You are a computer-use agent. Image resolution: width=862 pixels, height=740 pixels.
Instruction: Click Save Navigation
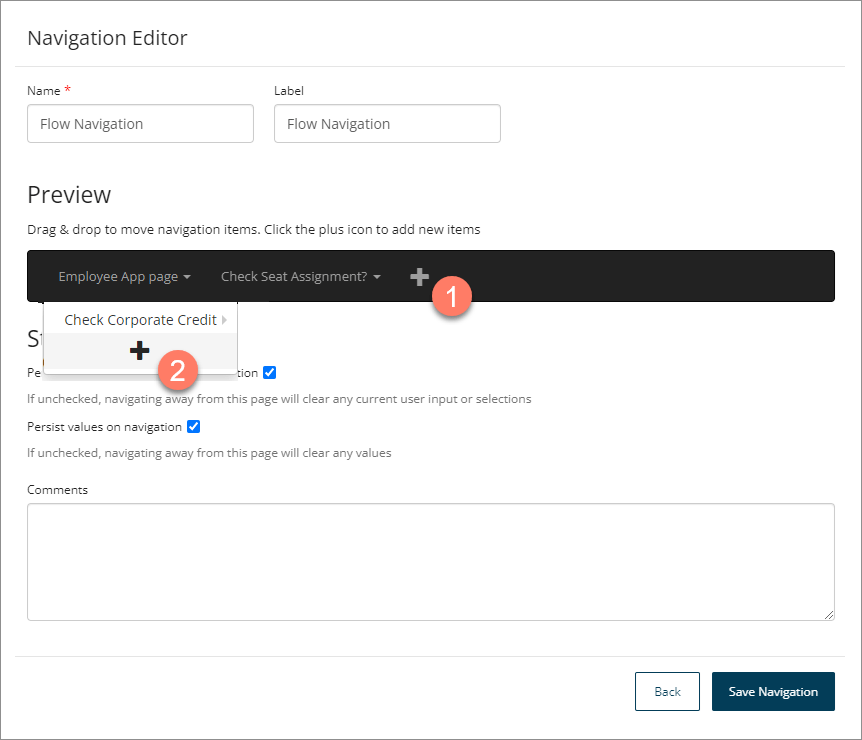pyautogui.click(x=773, y=691)
